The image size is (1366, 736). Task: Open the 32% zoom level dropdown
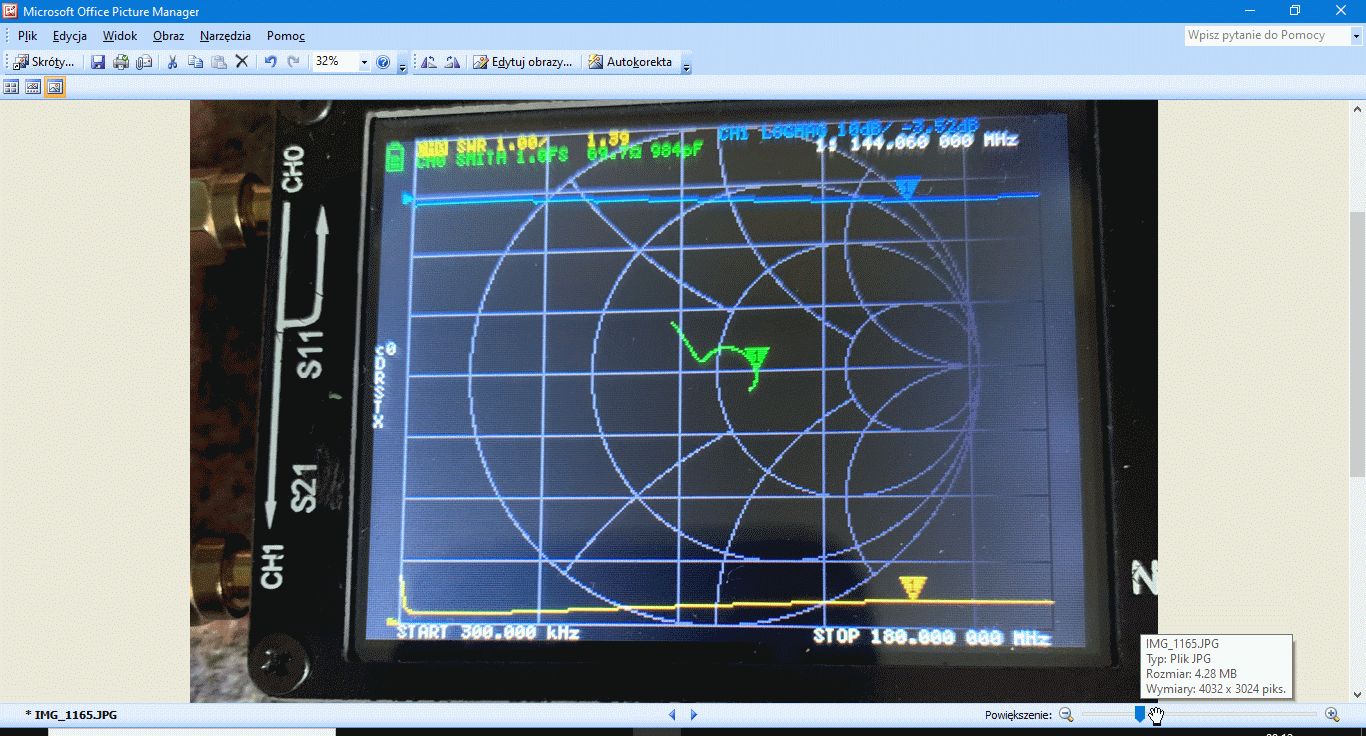click(364, 62)
